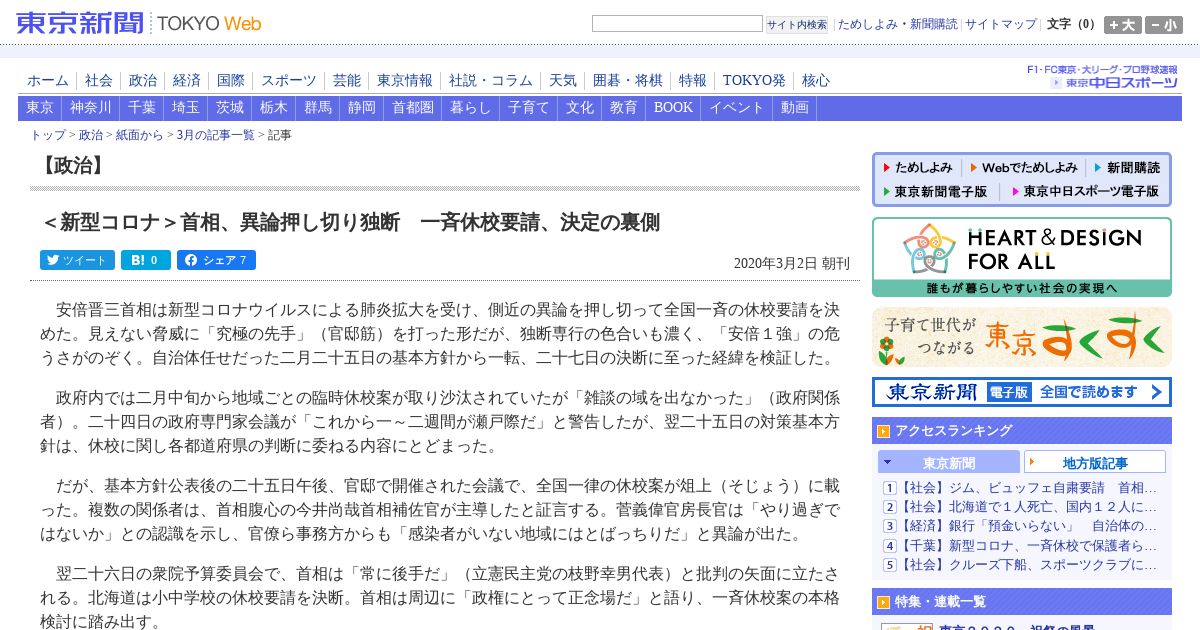Select 動画 in blue bar
1200x630 pixels.
click(x=795, y=108)
